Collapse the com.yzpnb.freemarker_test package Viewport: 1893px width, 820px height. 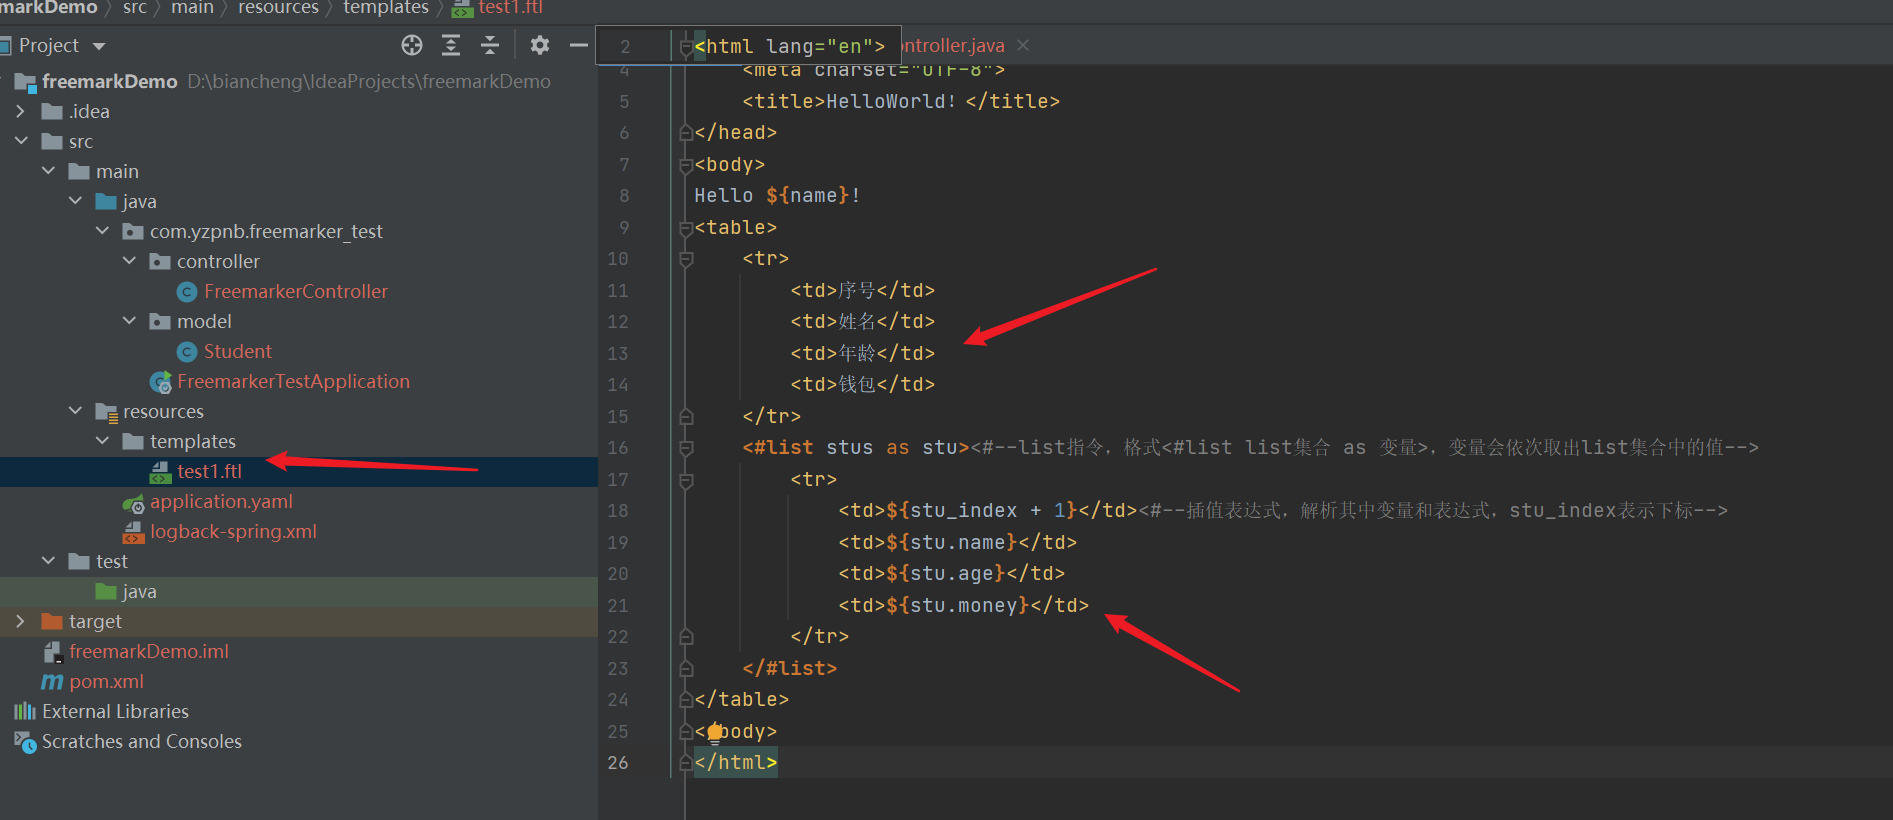(102, 231)
